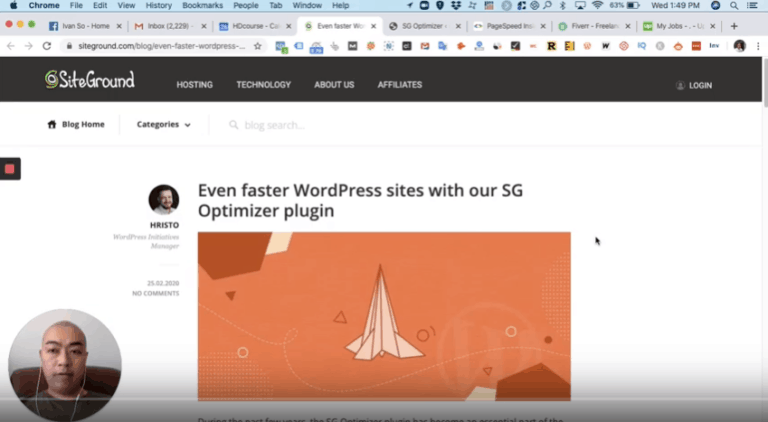Screen dimensions: 768x422
Task: Bookmark this page with the star icon
Action: tap(258, 46)
